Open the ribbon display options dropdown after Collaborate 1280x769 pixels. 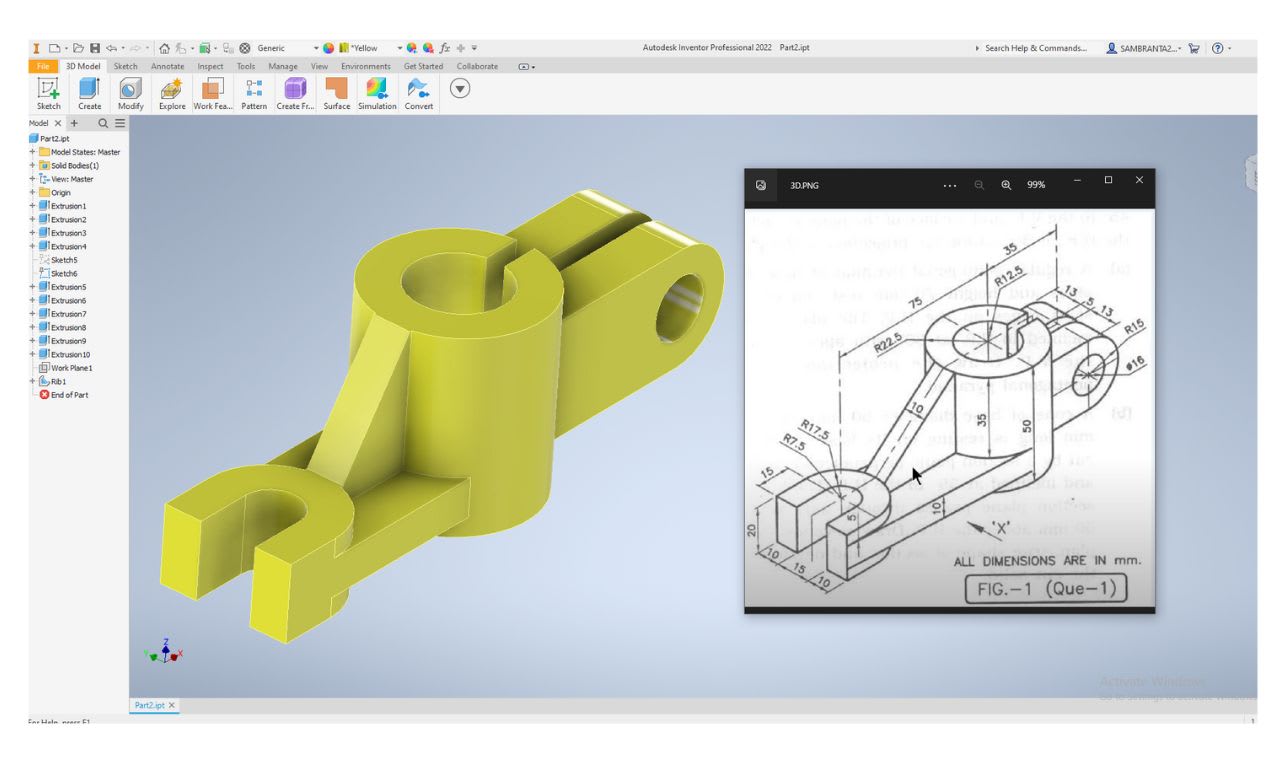coord(526,67)
